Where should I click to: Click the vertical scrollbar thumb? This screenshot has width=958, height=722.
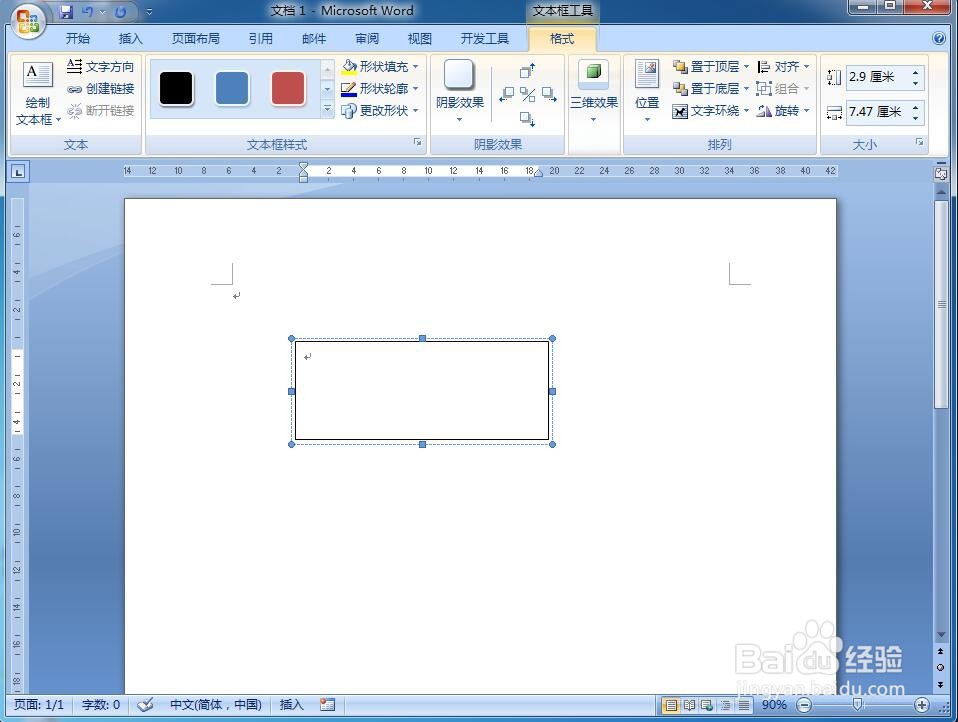tap(941, 304)
